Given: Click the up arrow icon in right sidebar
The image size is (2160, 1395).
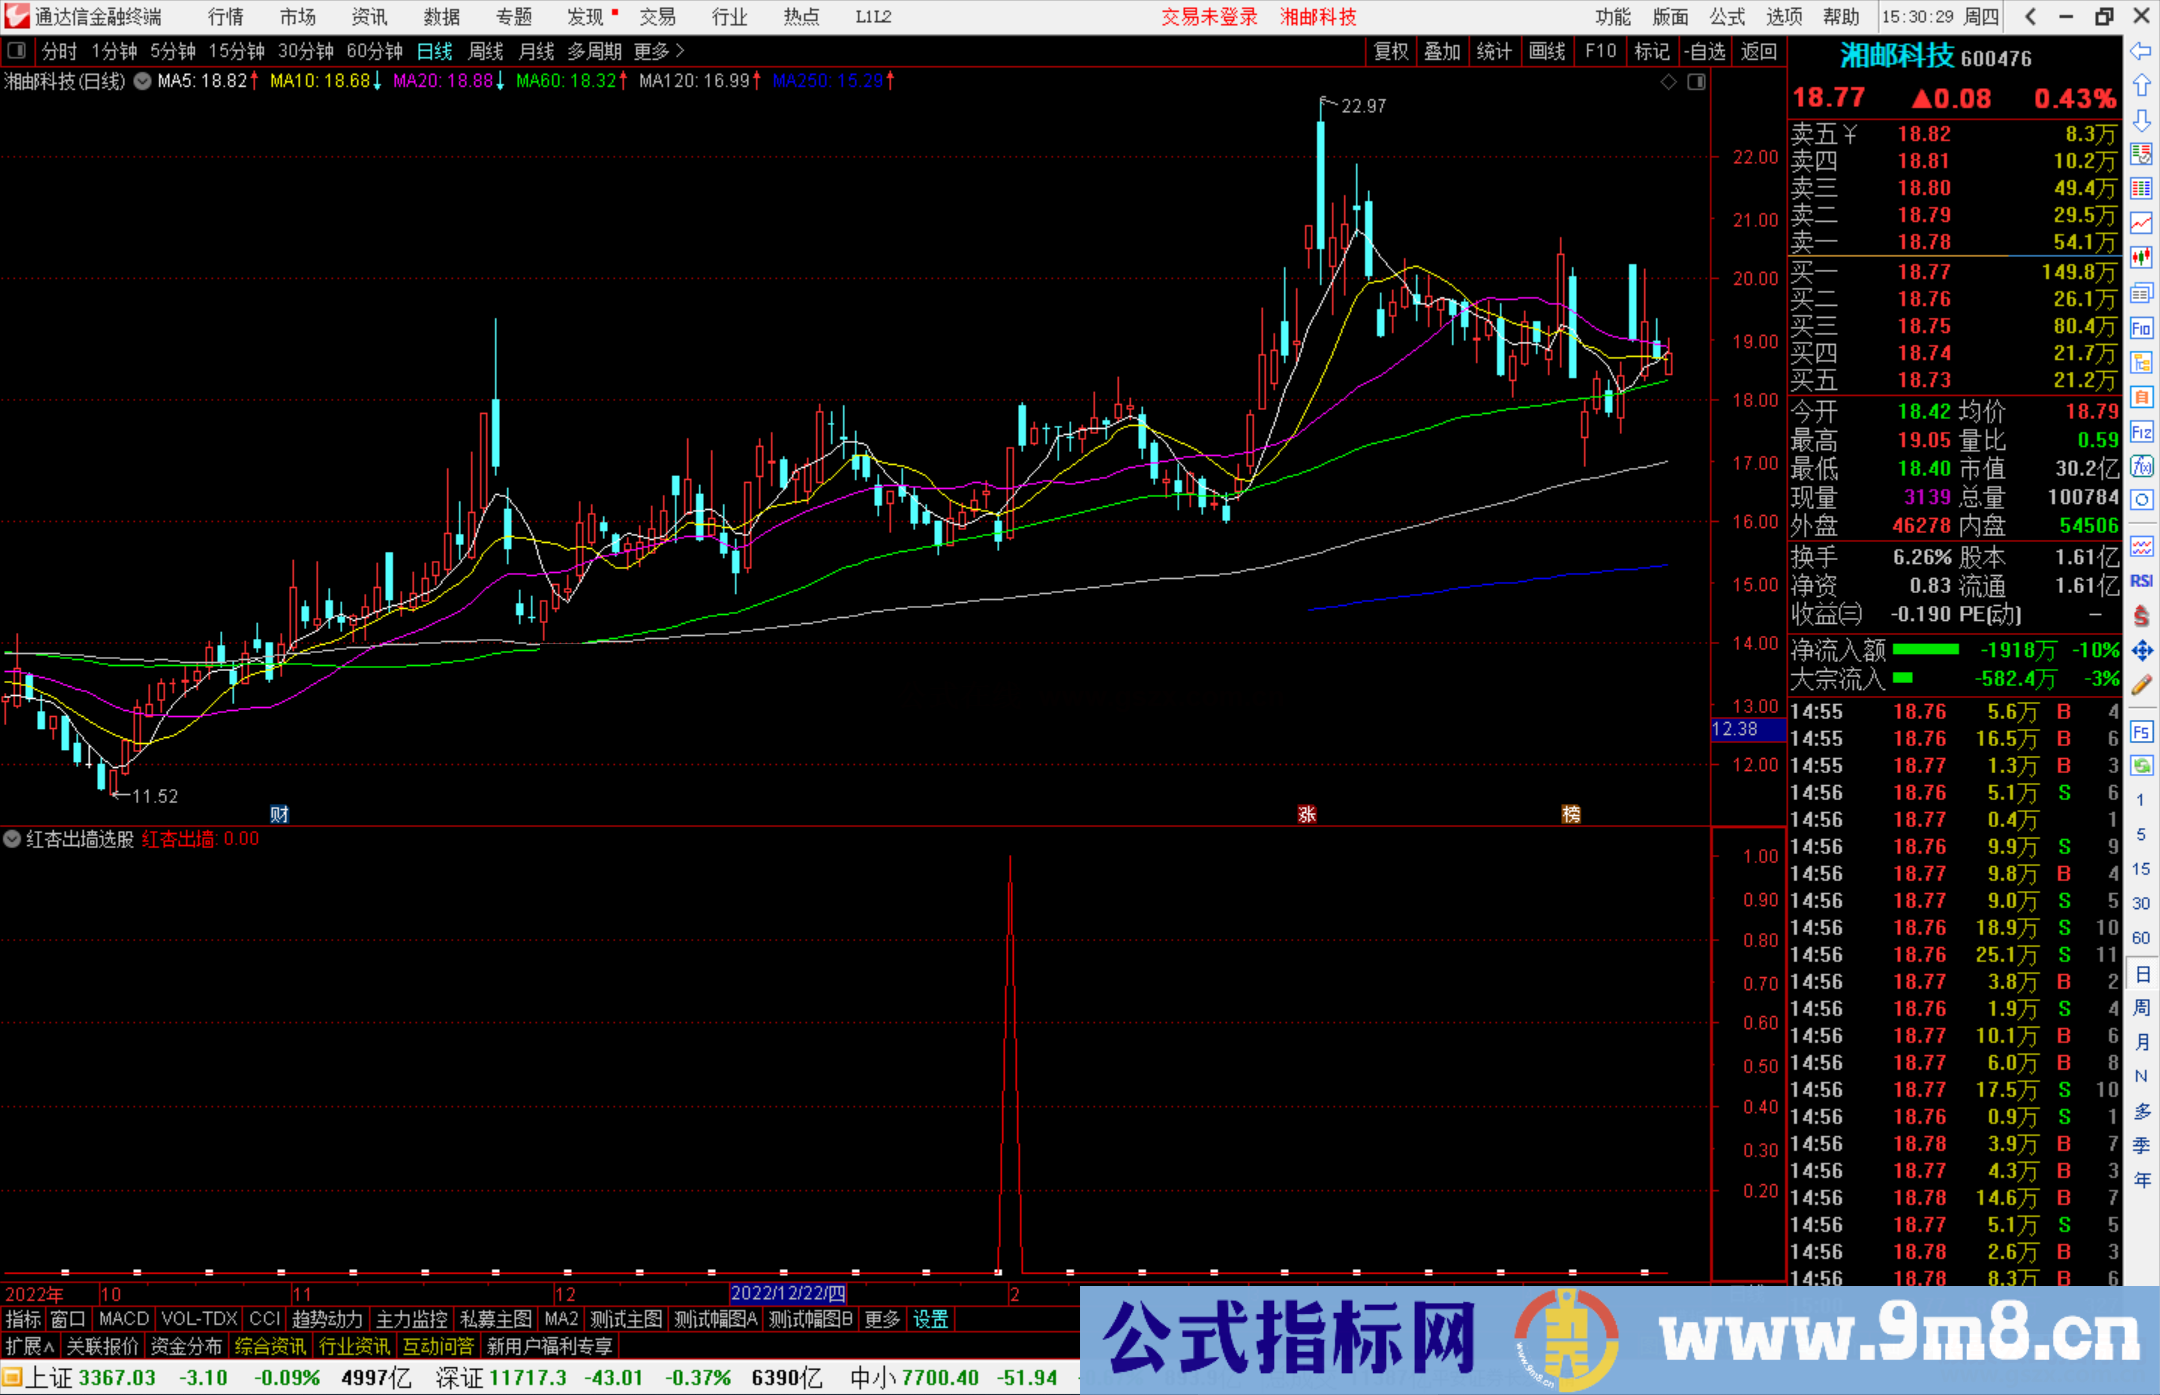Looking at the screenshot, I should (x=2141, y=86).
